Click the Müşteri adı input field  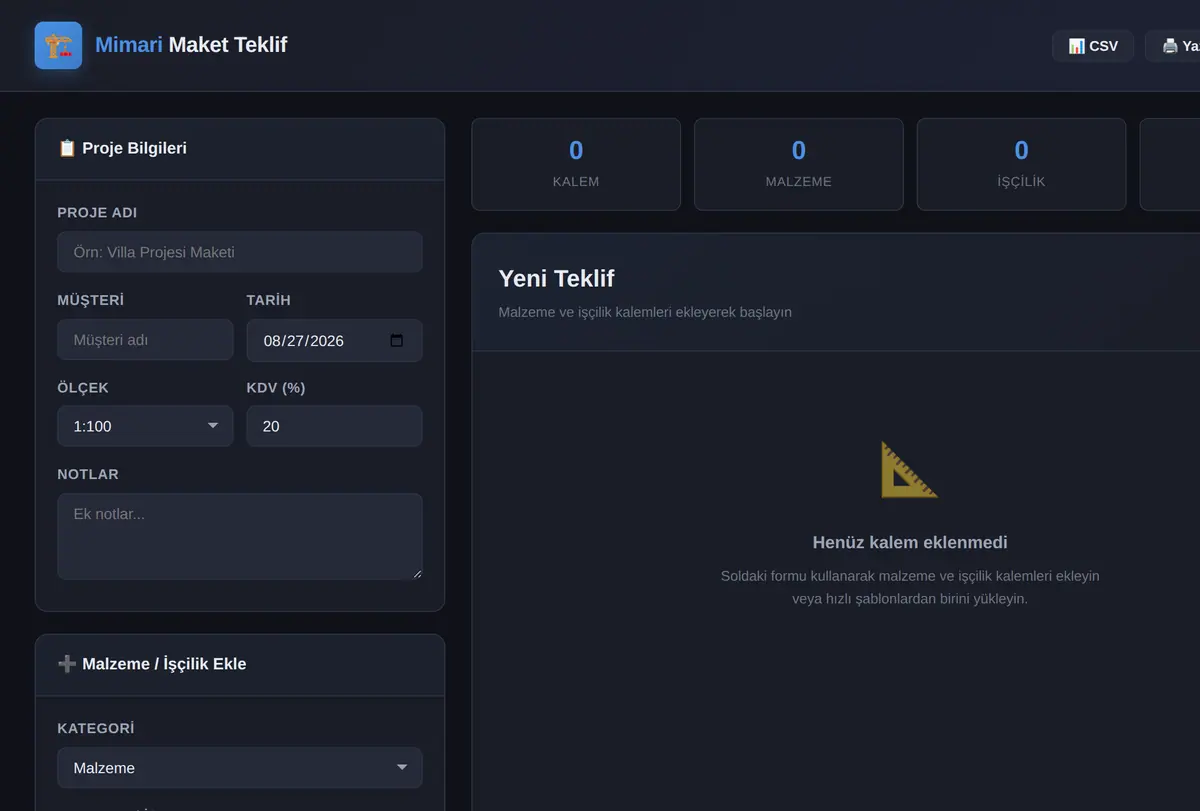145,340
